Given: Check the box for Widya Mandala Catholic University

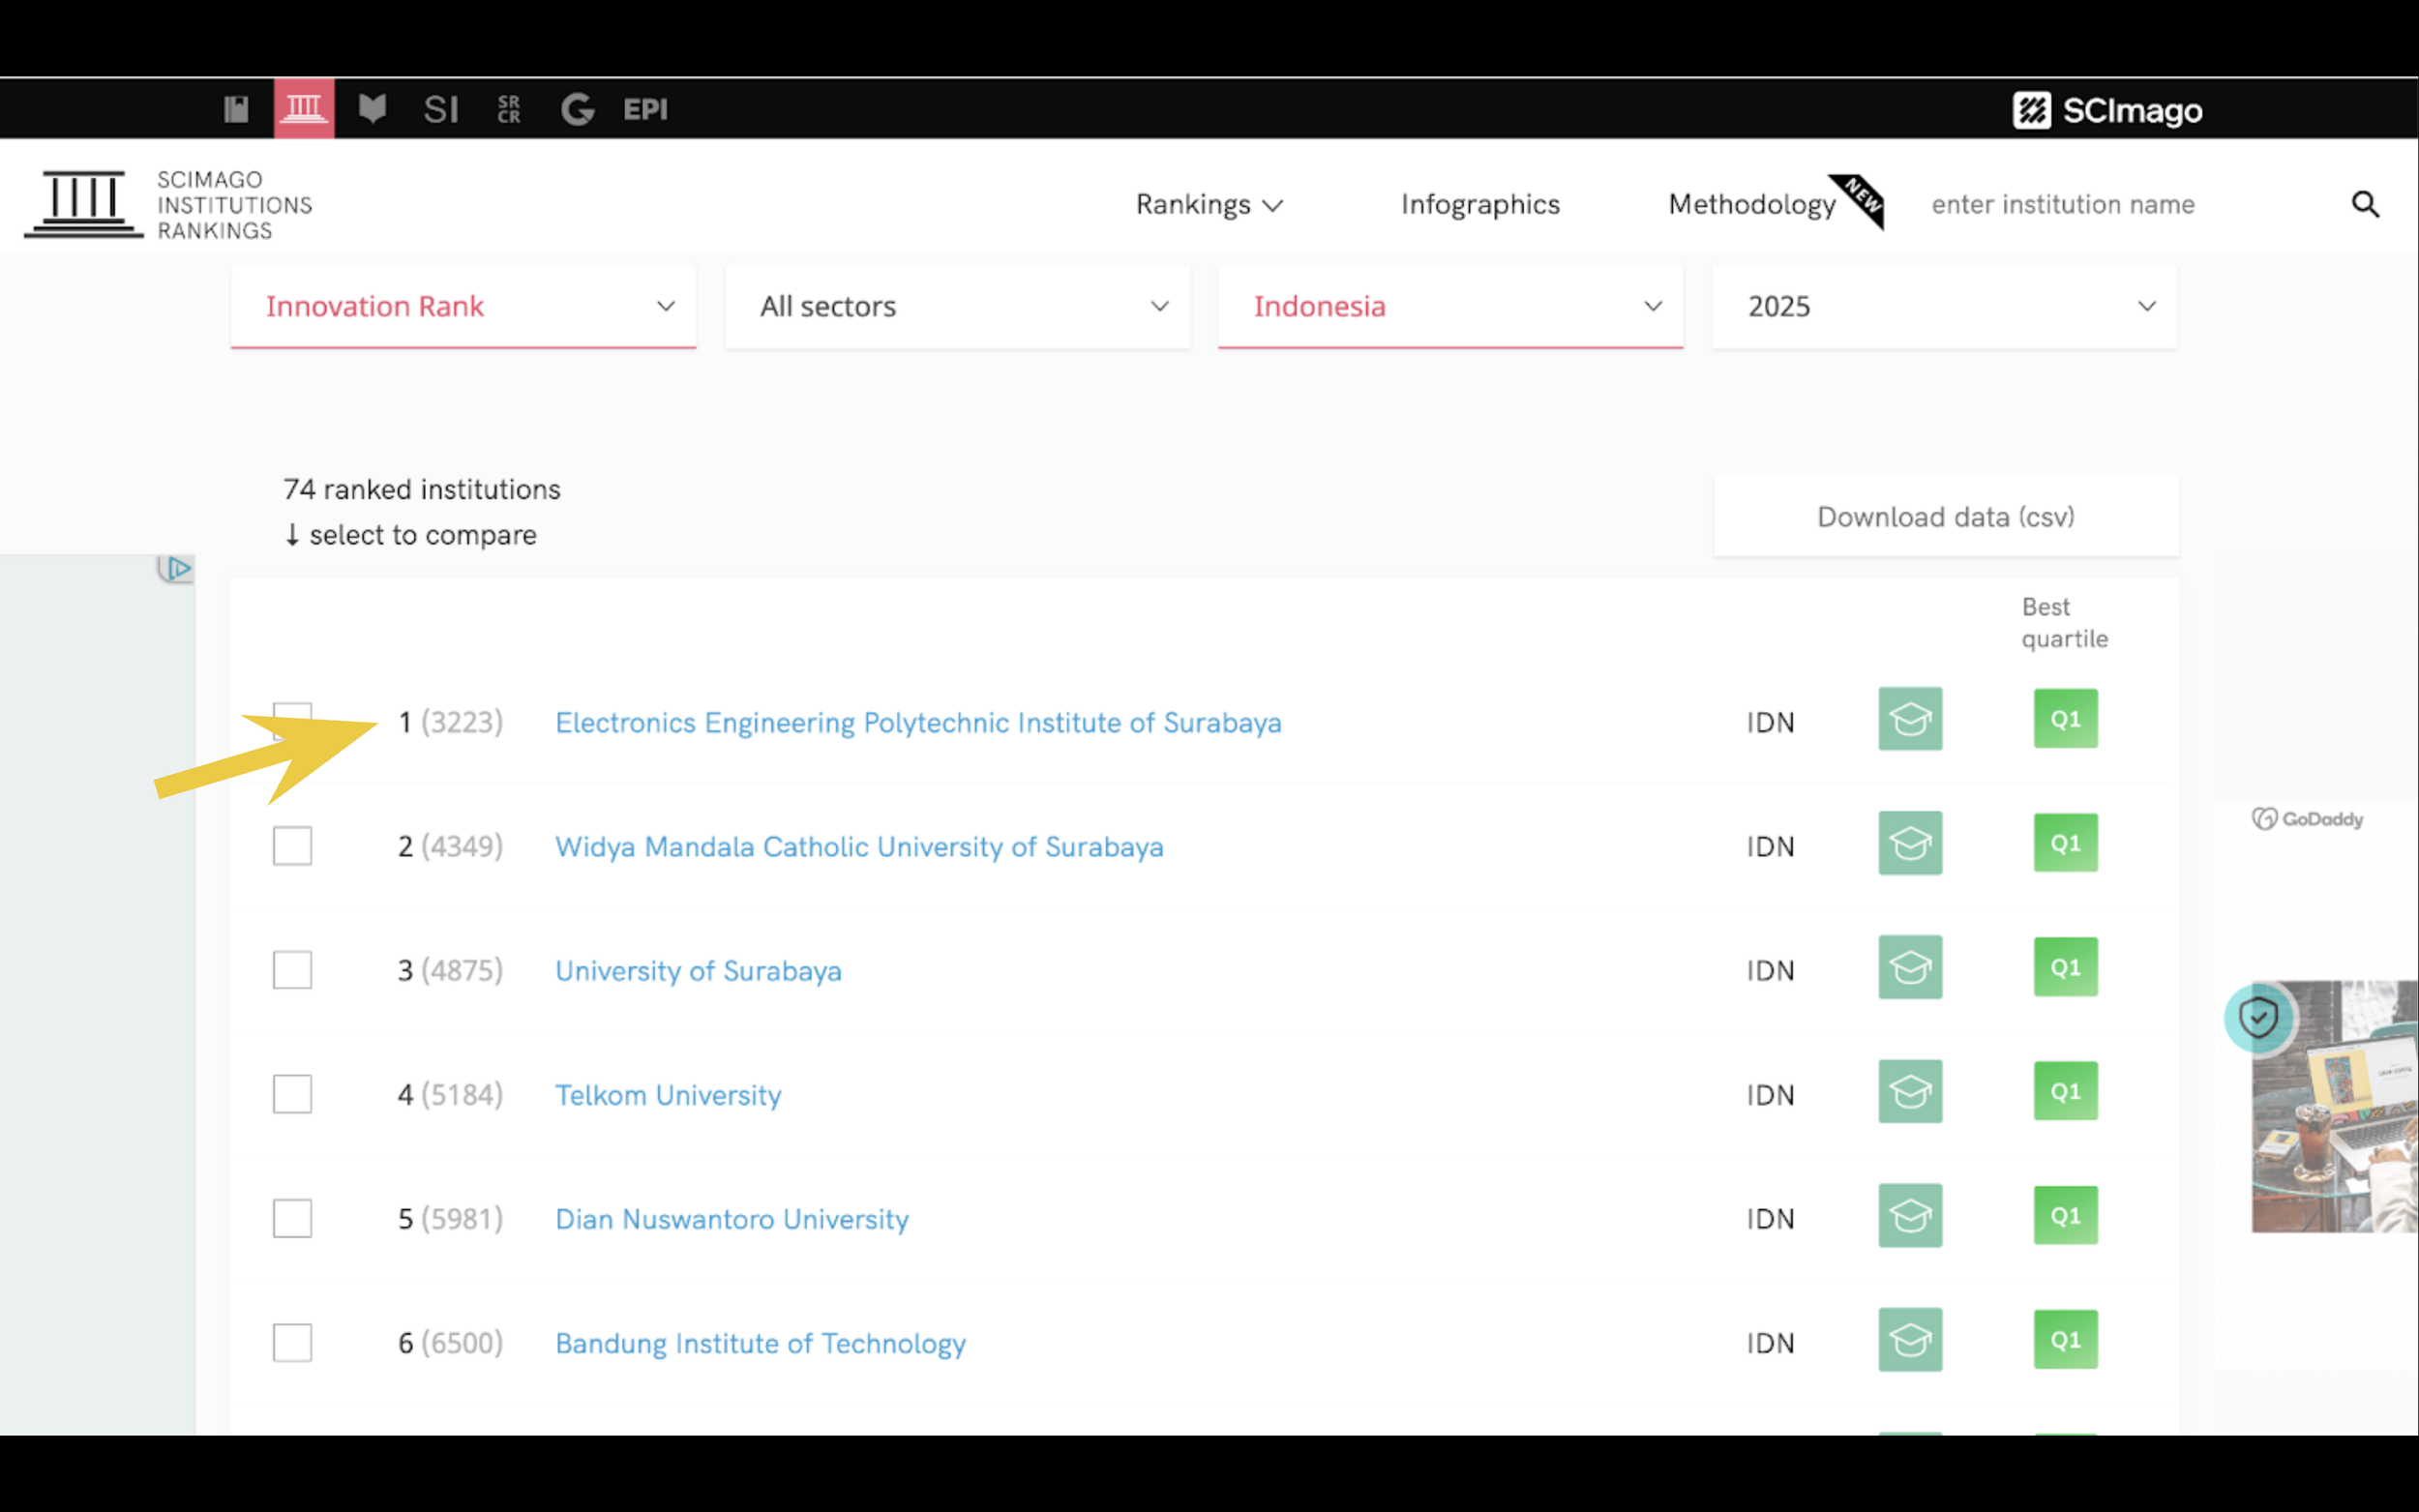Looking at the screenshot, I should click(292, 846).
